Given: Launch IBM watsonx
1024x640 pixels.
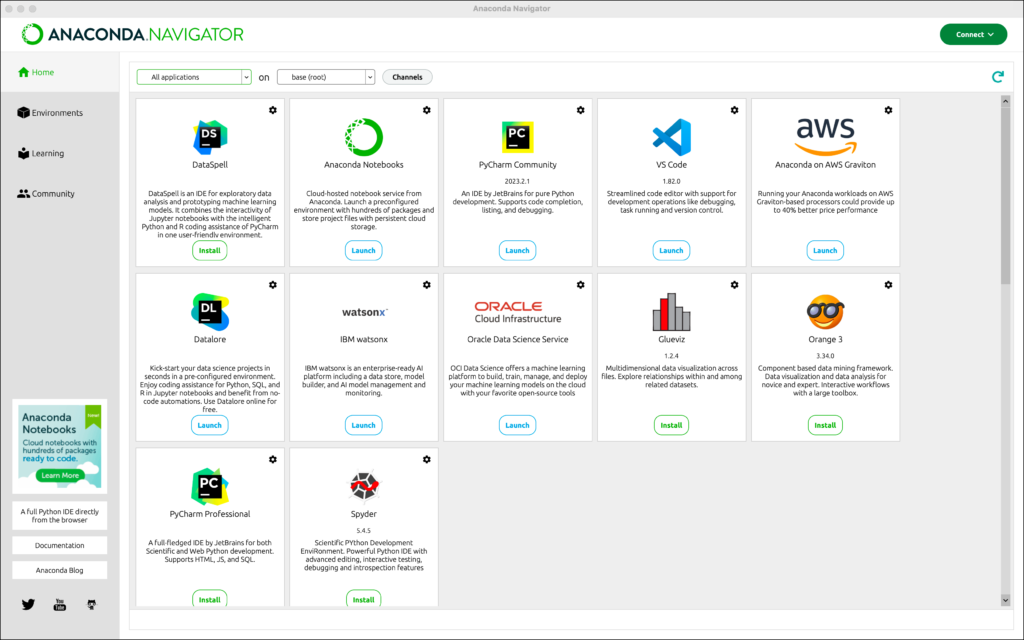Looking at the screenshot, I should (x=364, y=425).
